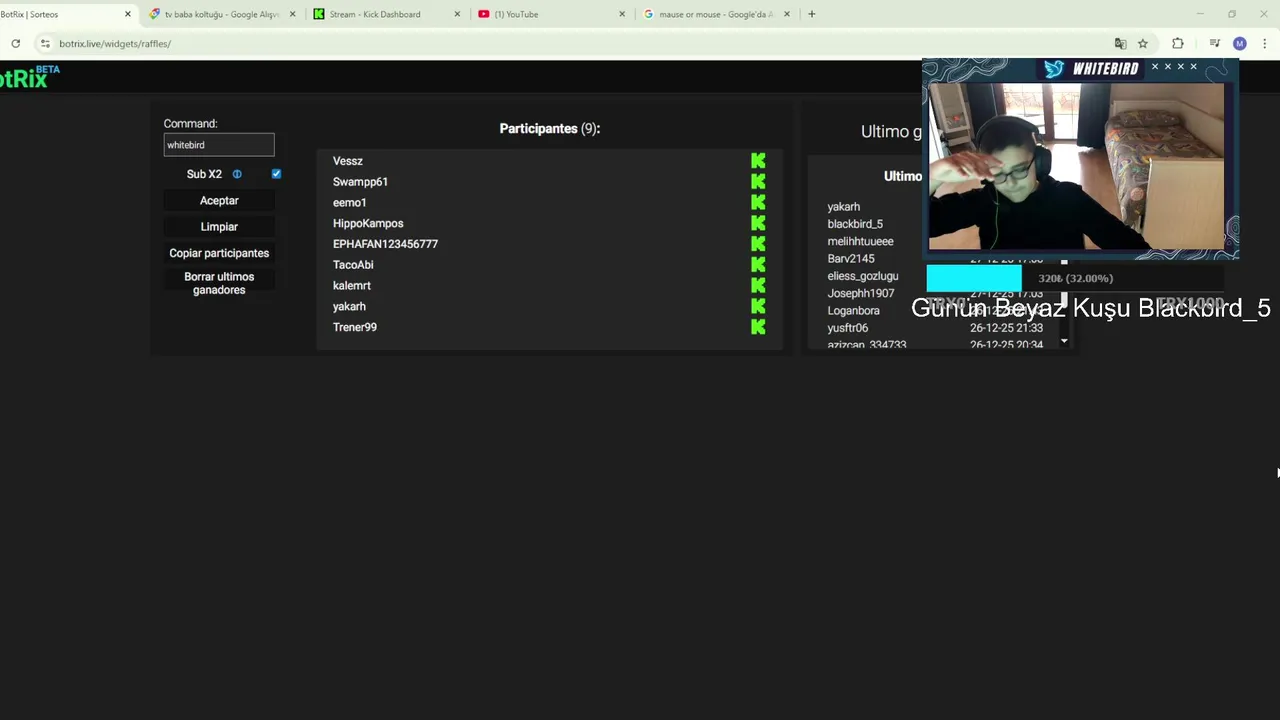Click Kick icon next to Swampp61
Viewport: 1280px width, 720px height.
[x=758, y=182]
